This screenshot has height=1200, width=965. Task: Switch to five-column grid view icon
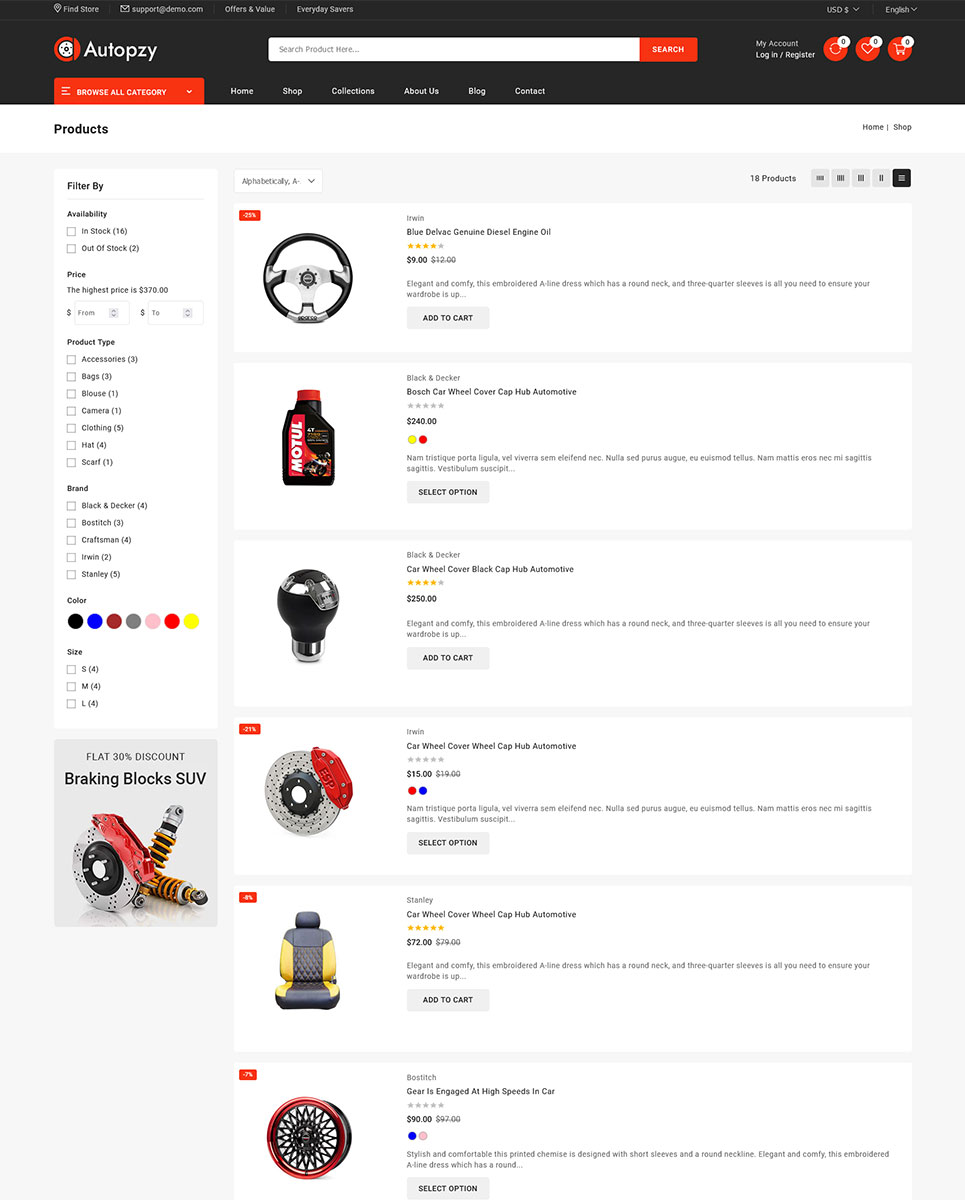pyautogui.click(x=820, y=178)
